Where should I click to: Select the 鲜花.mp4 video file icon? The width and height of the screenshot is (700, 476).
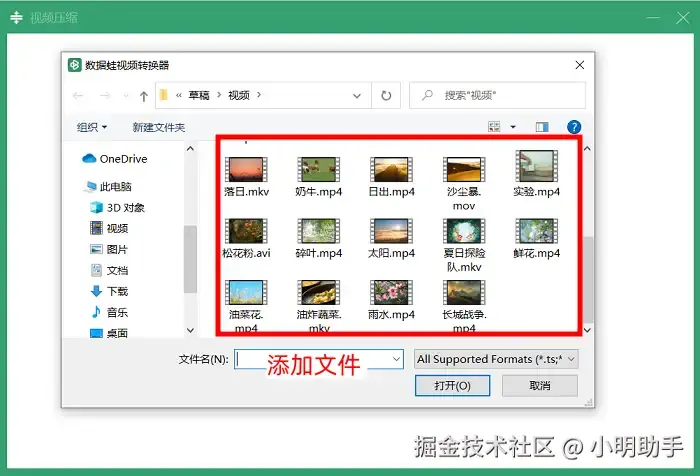[537, 231]
